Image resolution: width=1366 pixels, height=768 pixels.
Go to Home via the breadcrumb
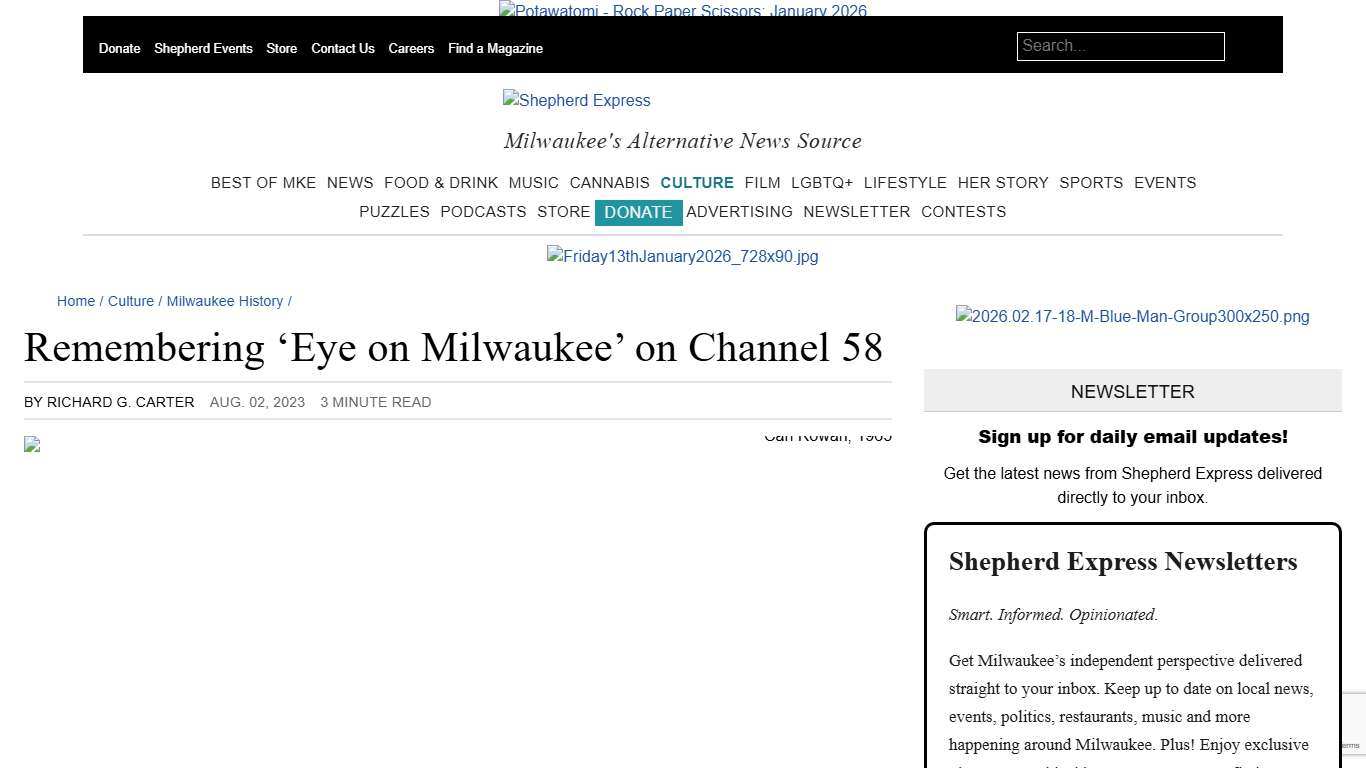(x=75, y=301)
